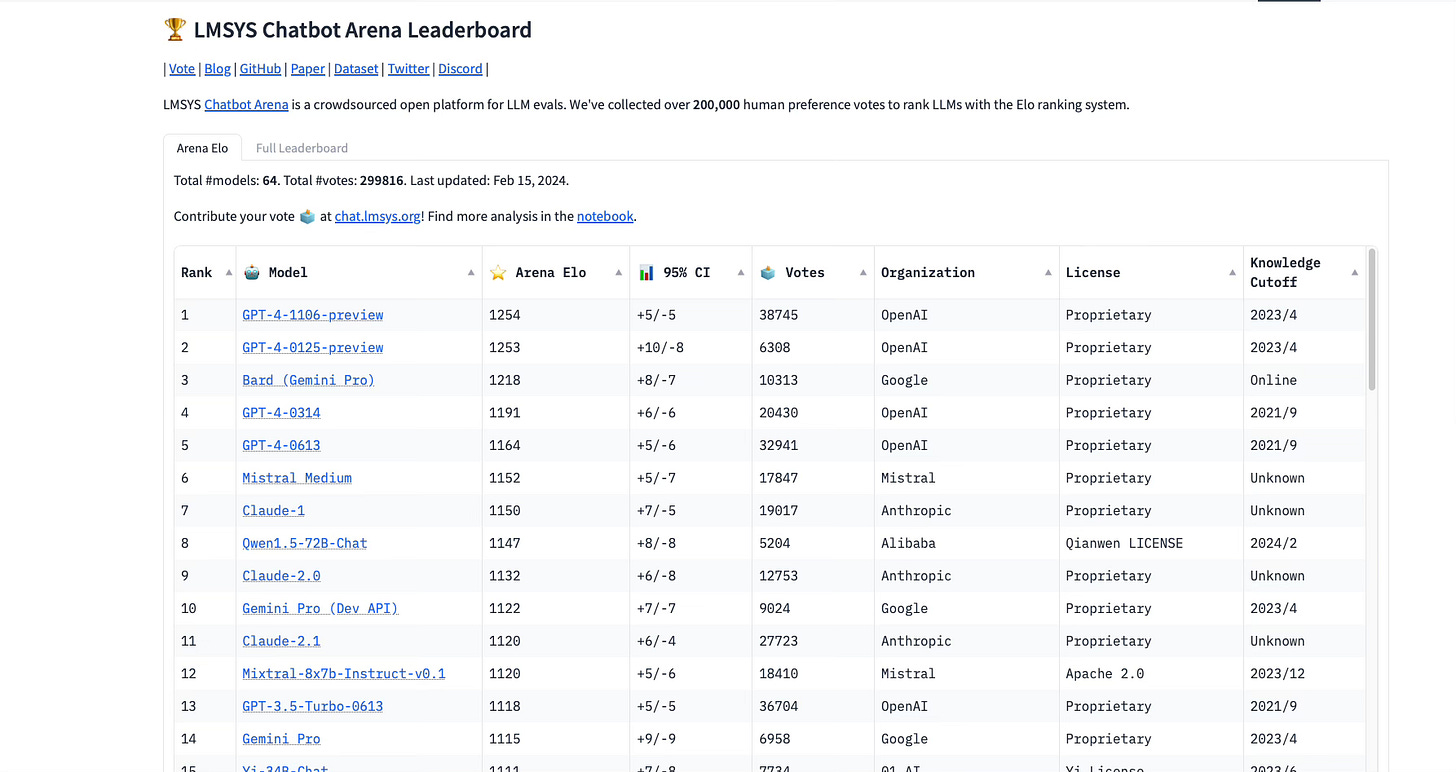
Task: Open the Dataset link
Action: [356, 69]
